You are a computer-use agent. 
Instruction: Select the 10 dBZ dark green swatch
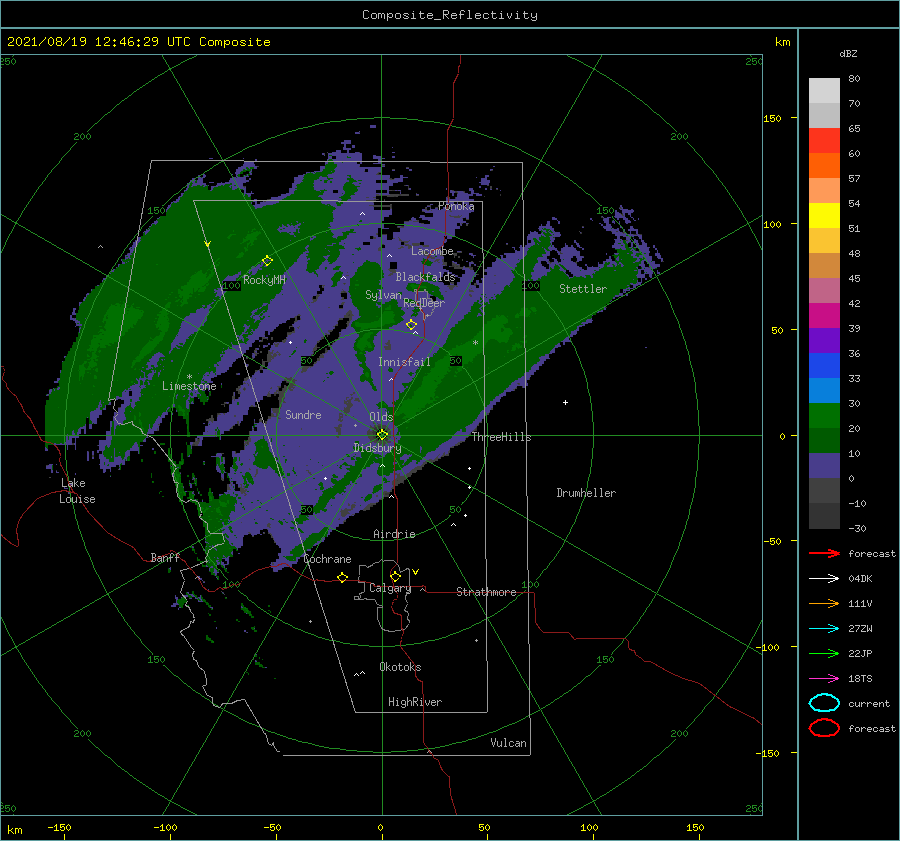point(824,440)
